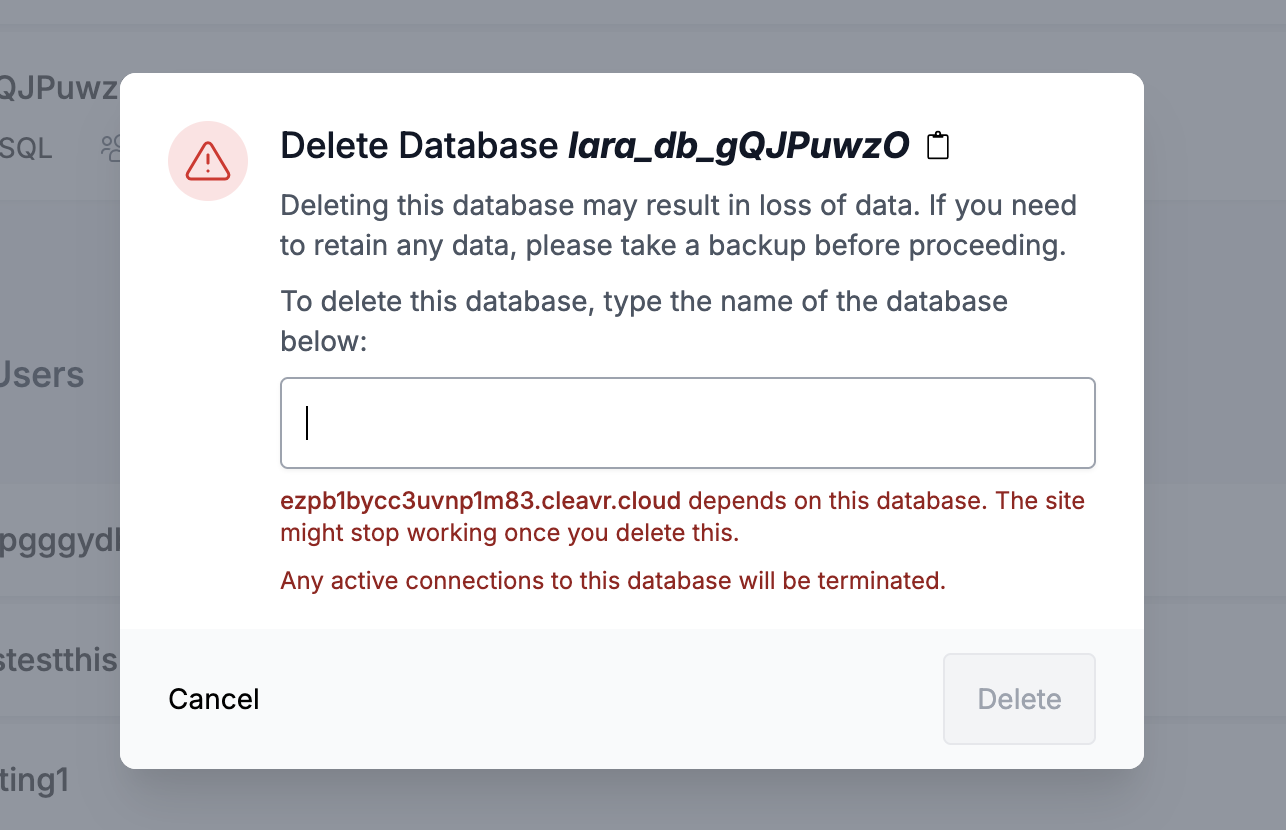Select the SQL label behind the dialog
The image size is (1286, 830).
point(26,149)
